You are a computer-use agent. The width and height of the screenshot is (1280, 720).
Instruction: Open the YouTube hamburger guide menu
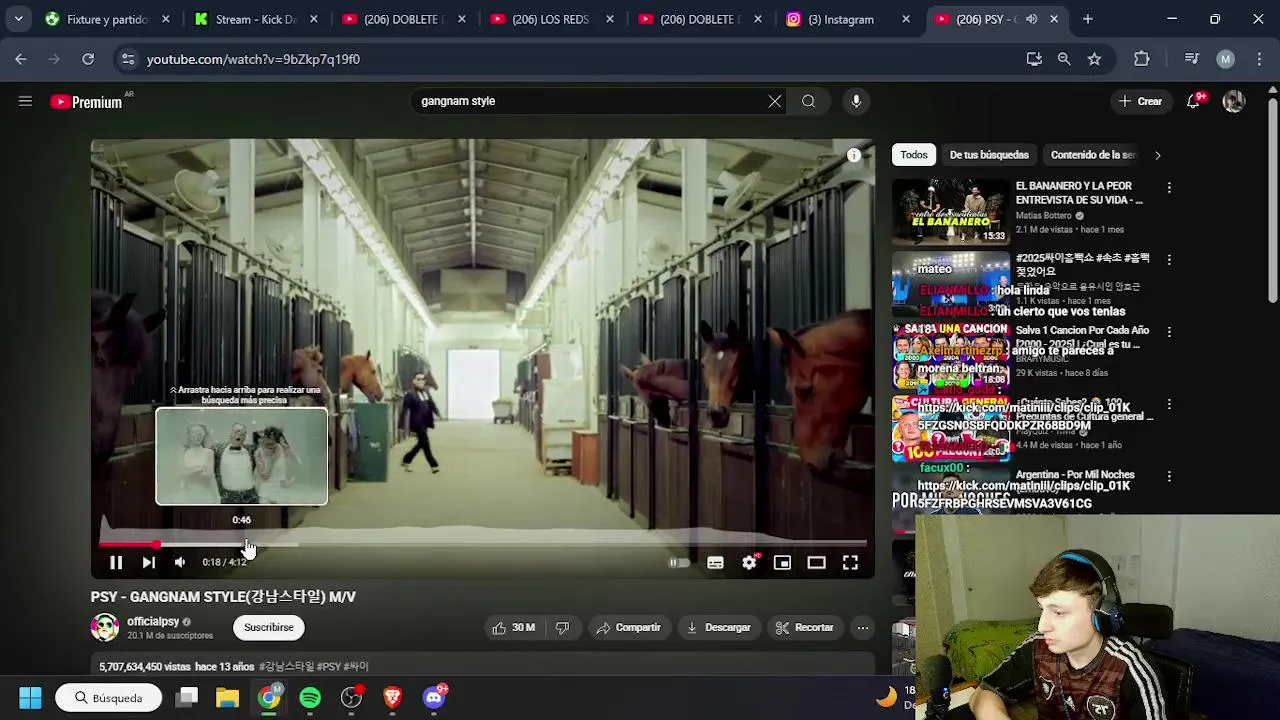[25, 101]
